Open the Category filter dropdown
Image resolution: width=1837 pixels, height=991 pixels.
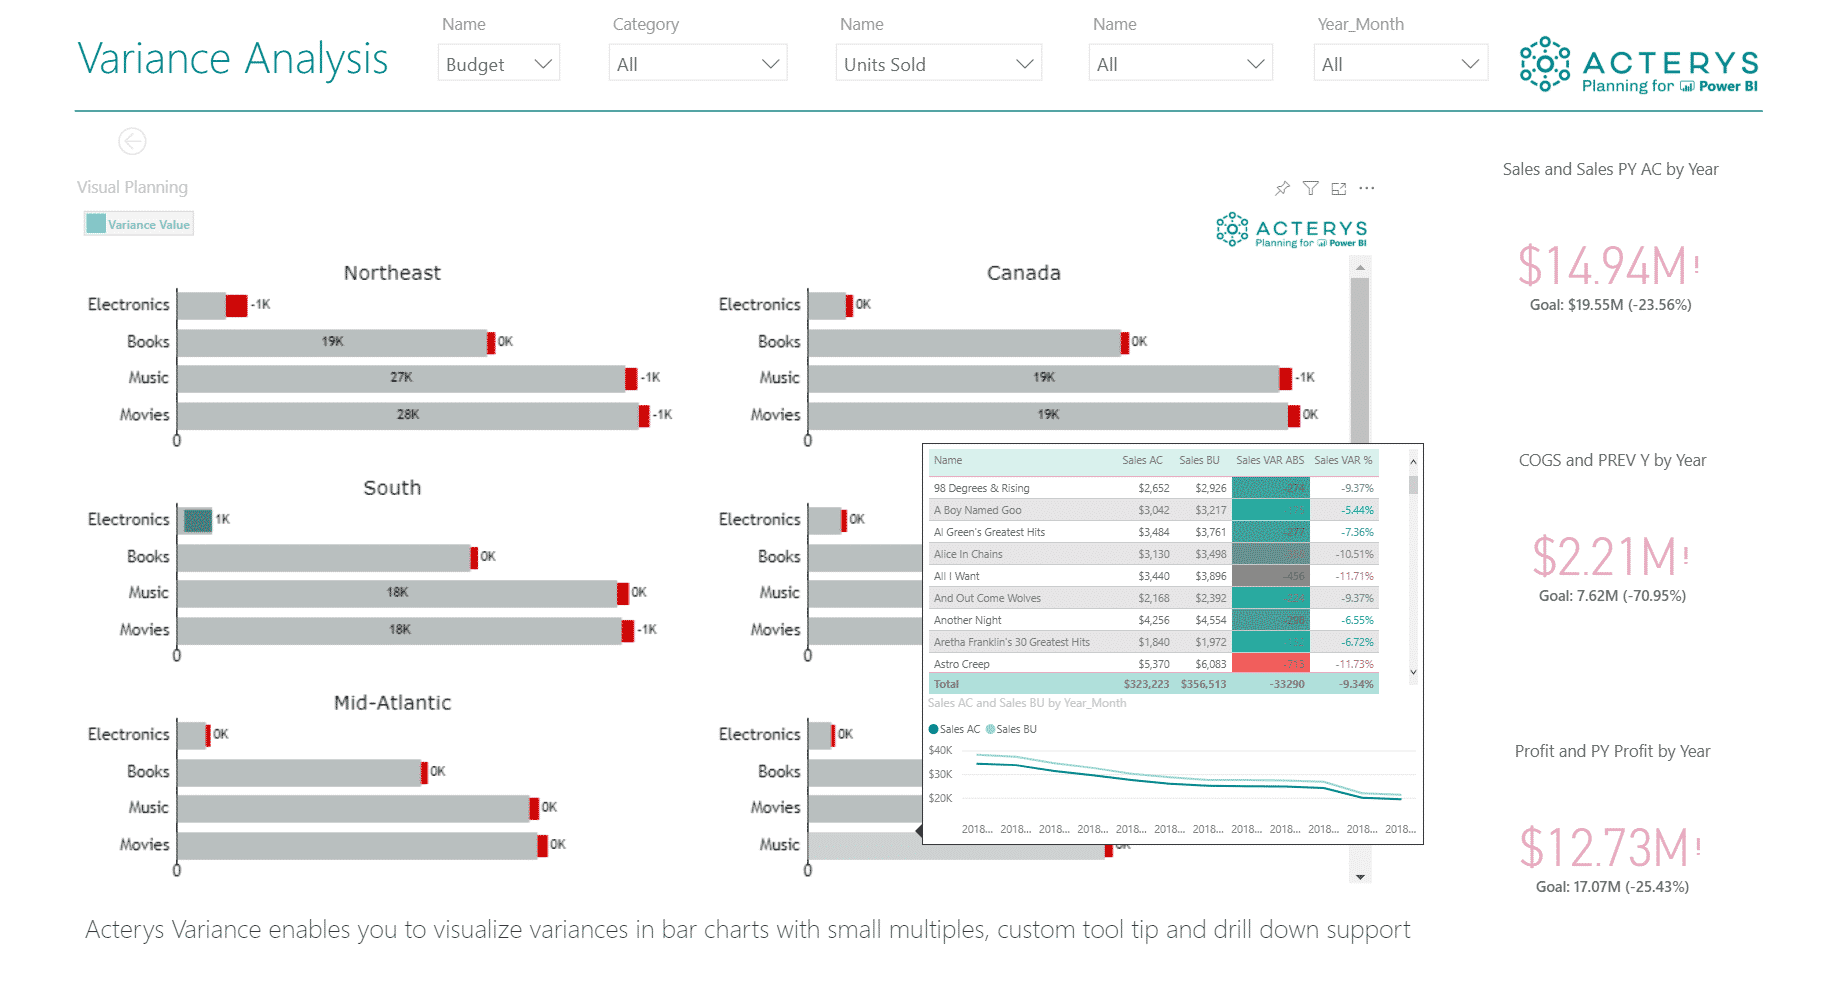click(698, 62)
